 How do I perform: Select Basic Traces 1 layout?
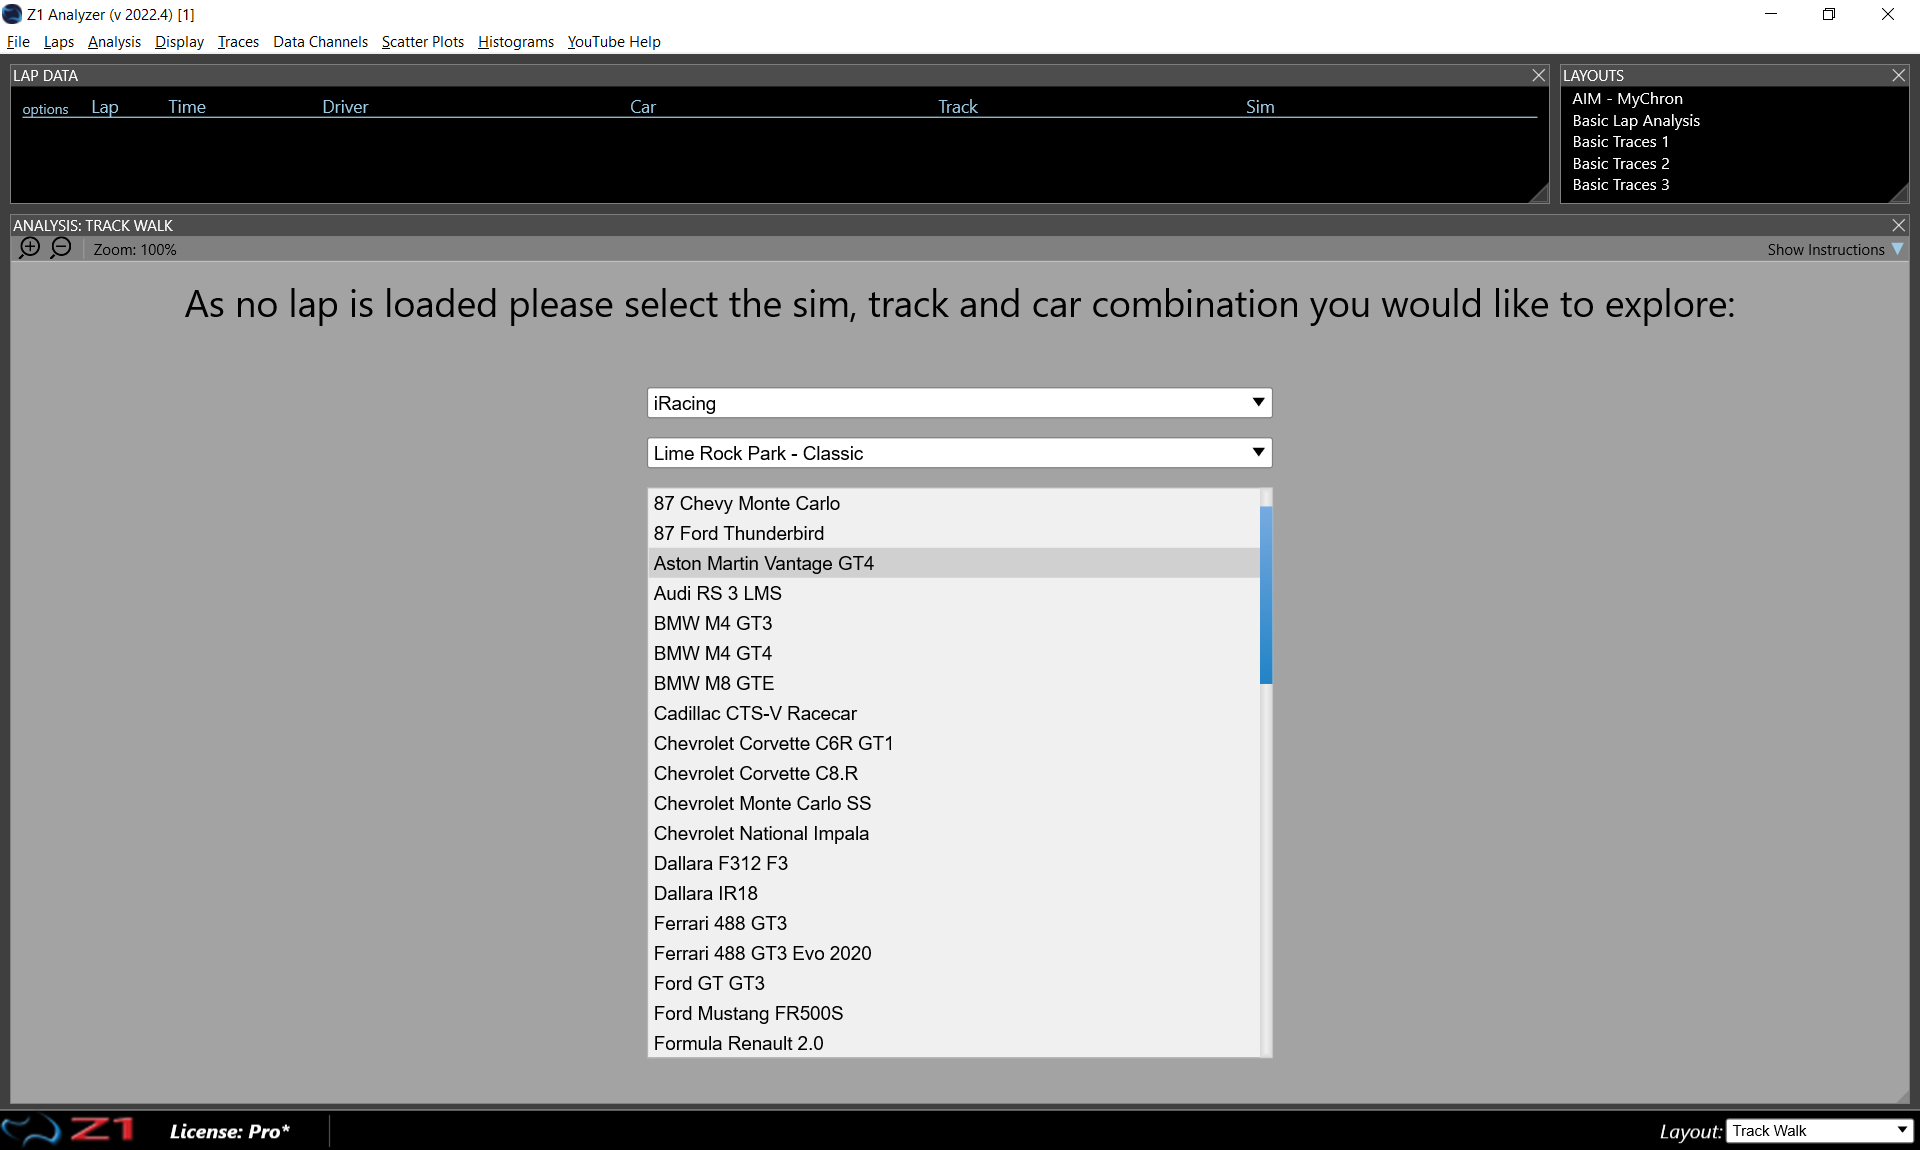[x=1620, y=142]
